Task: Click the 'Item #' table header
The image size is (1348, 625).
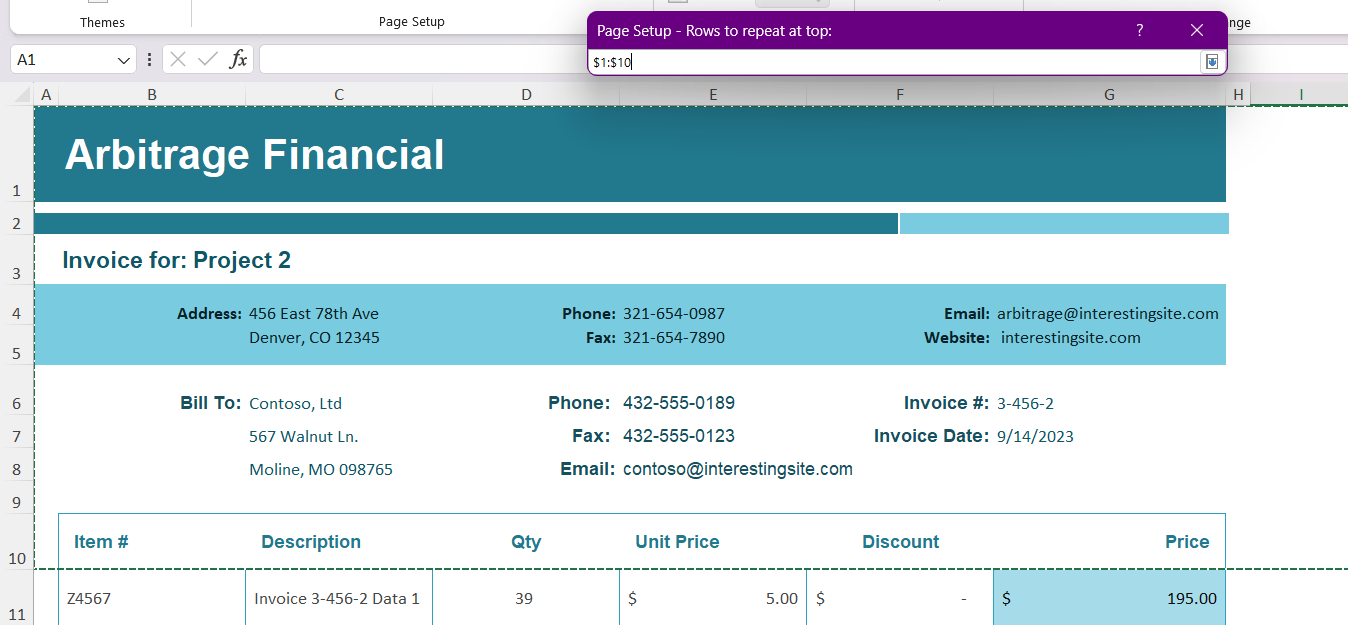Action: coord(101,542)
